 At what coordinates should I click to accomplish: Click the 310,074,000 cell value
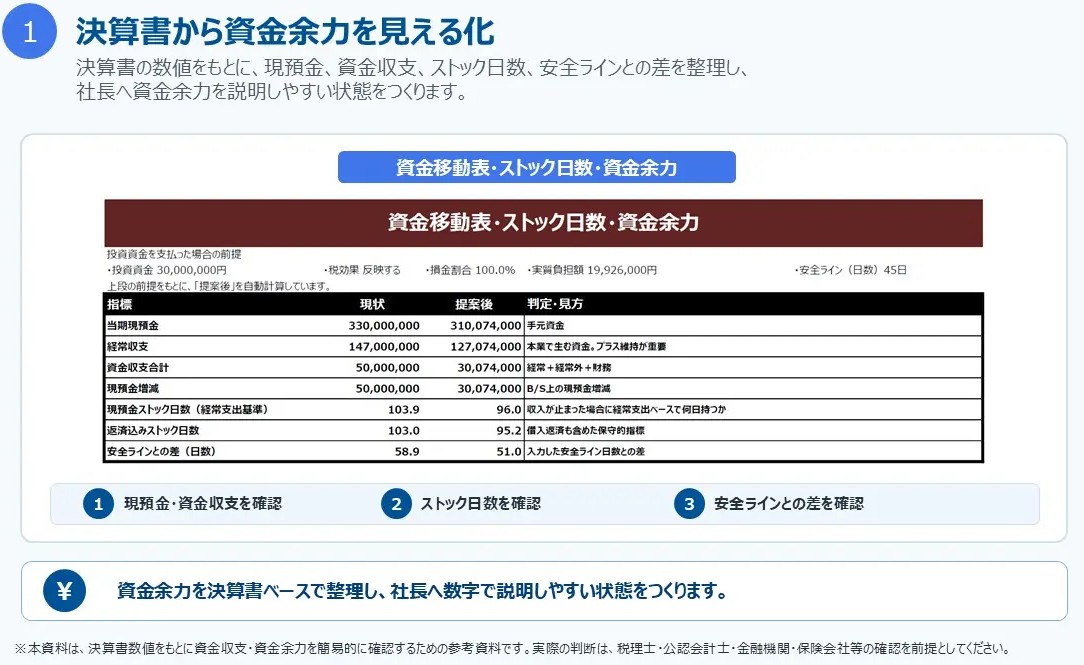(x=485, y=326)
